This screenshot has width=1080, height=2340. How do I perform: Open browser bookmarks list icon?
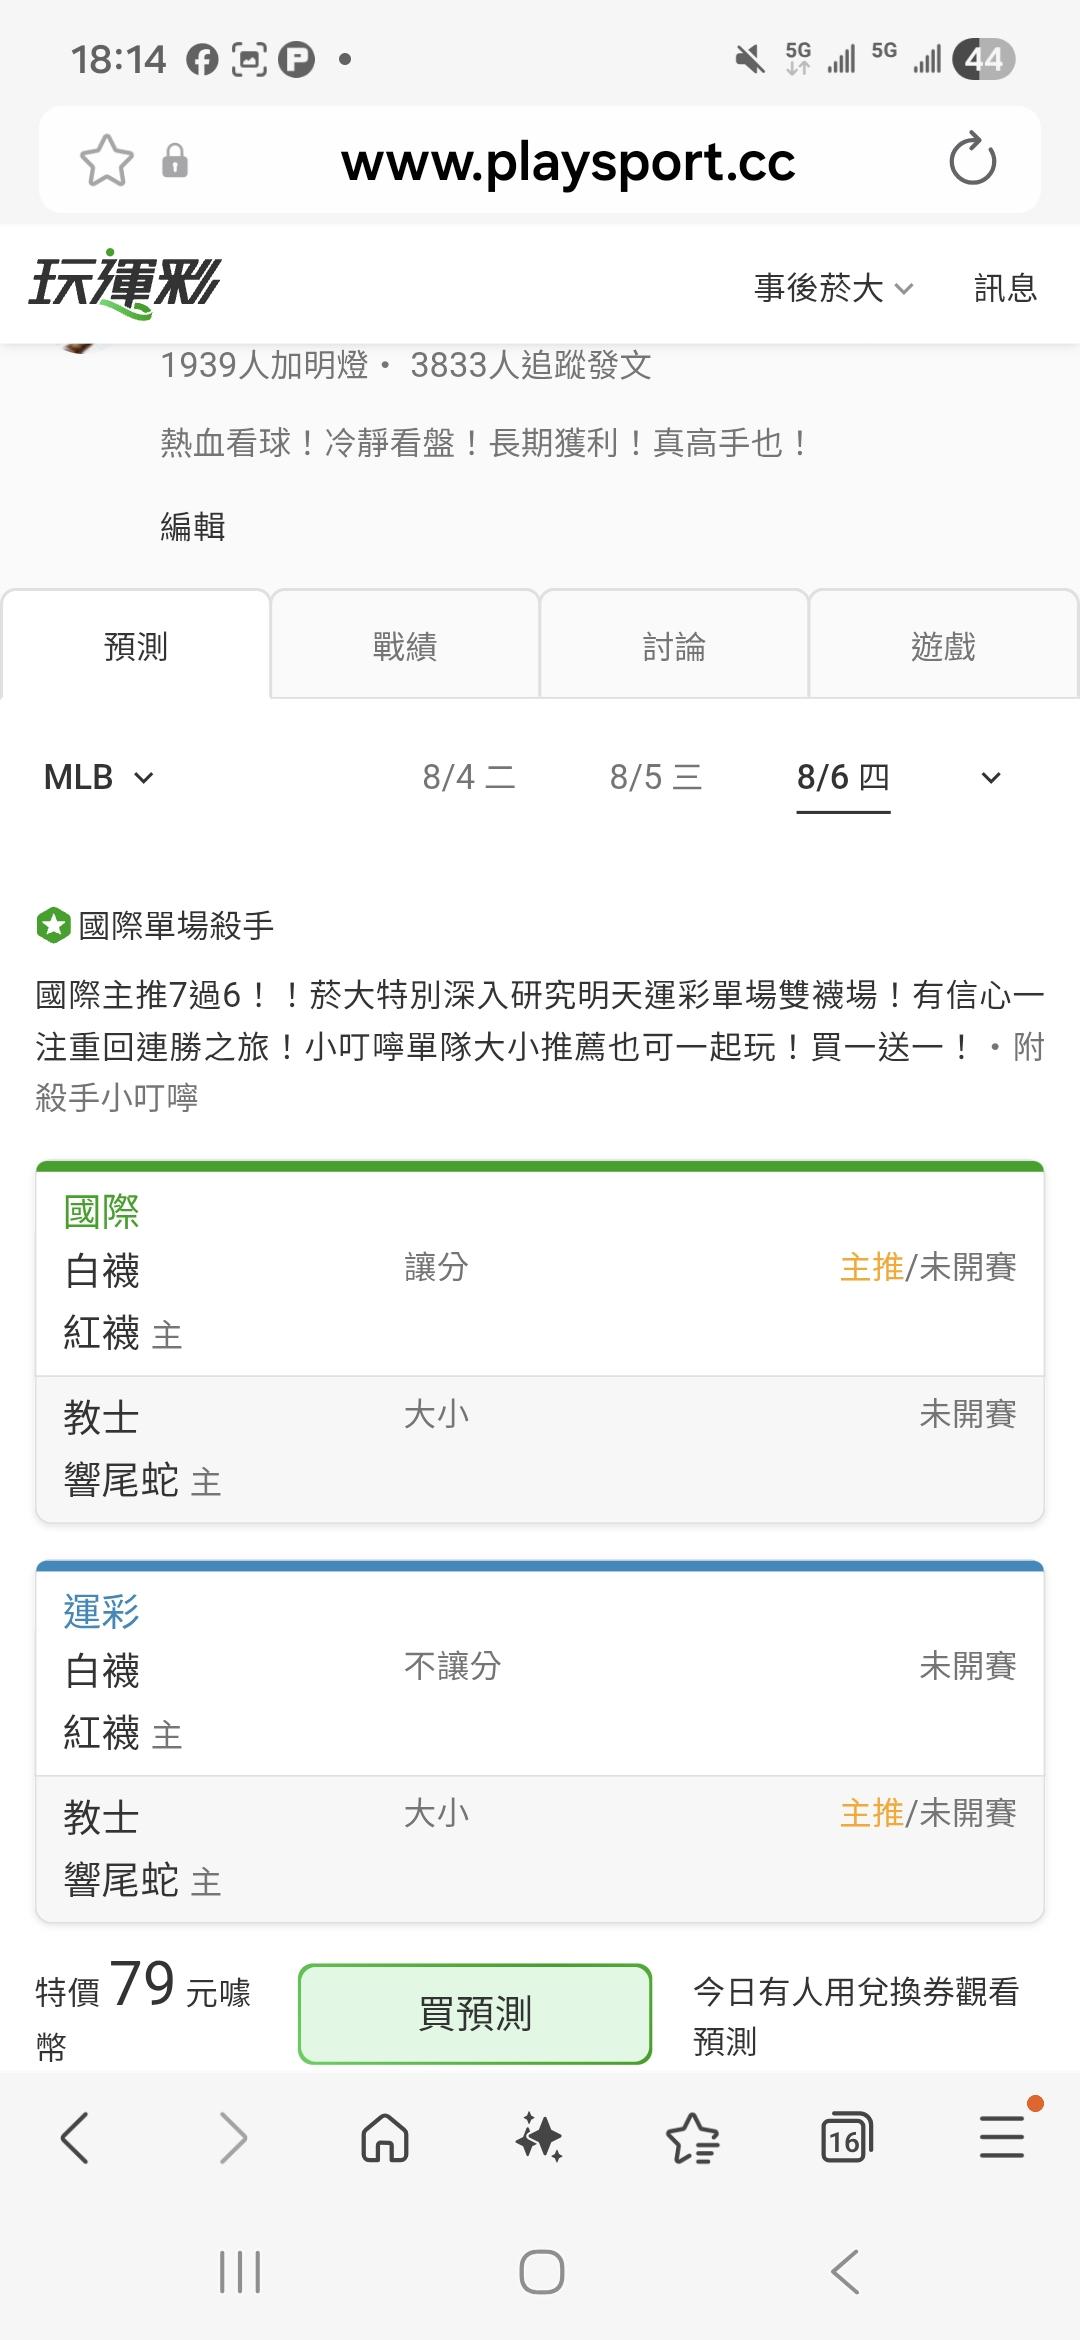click(693, 2139)
